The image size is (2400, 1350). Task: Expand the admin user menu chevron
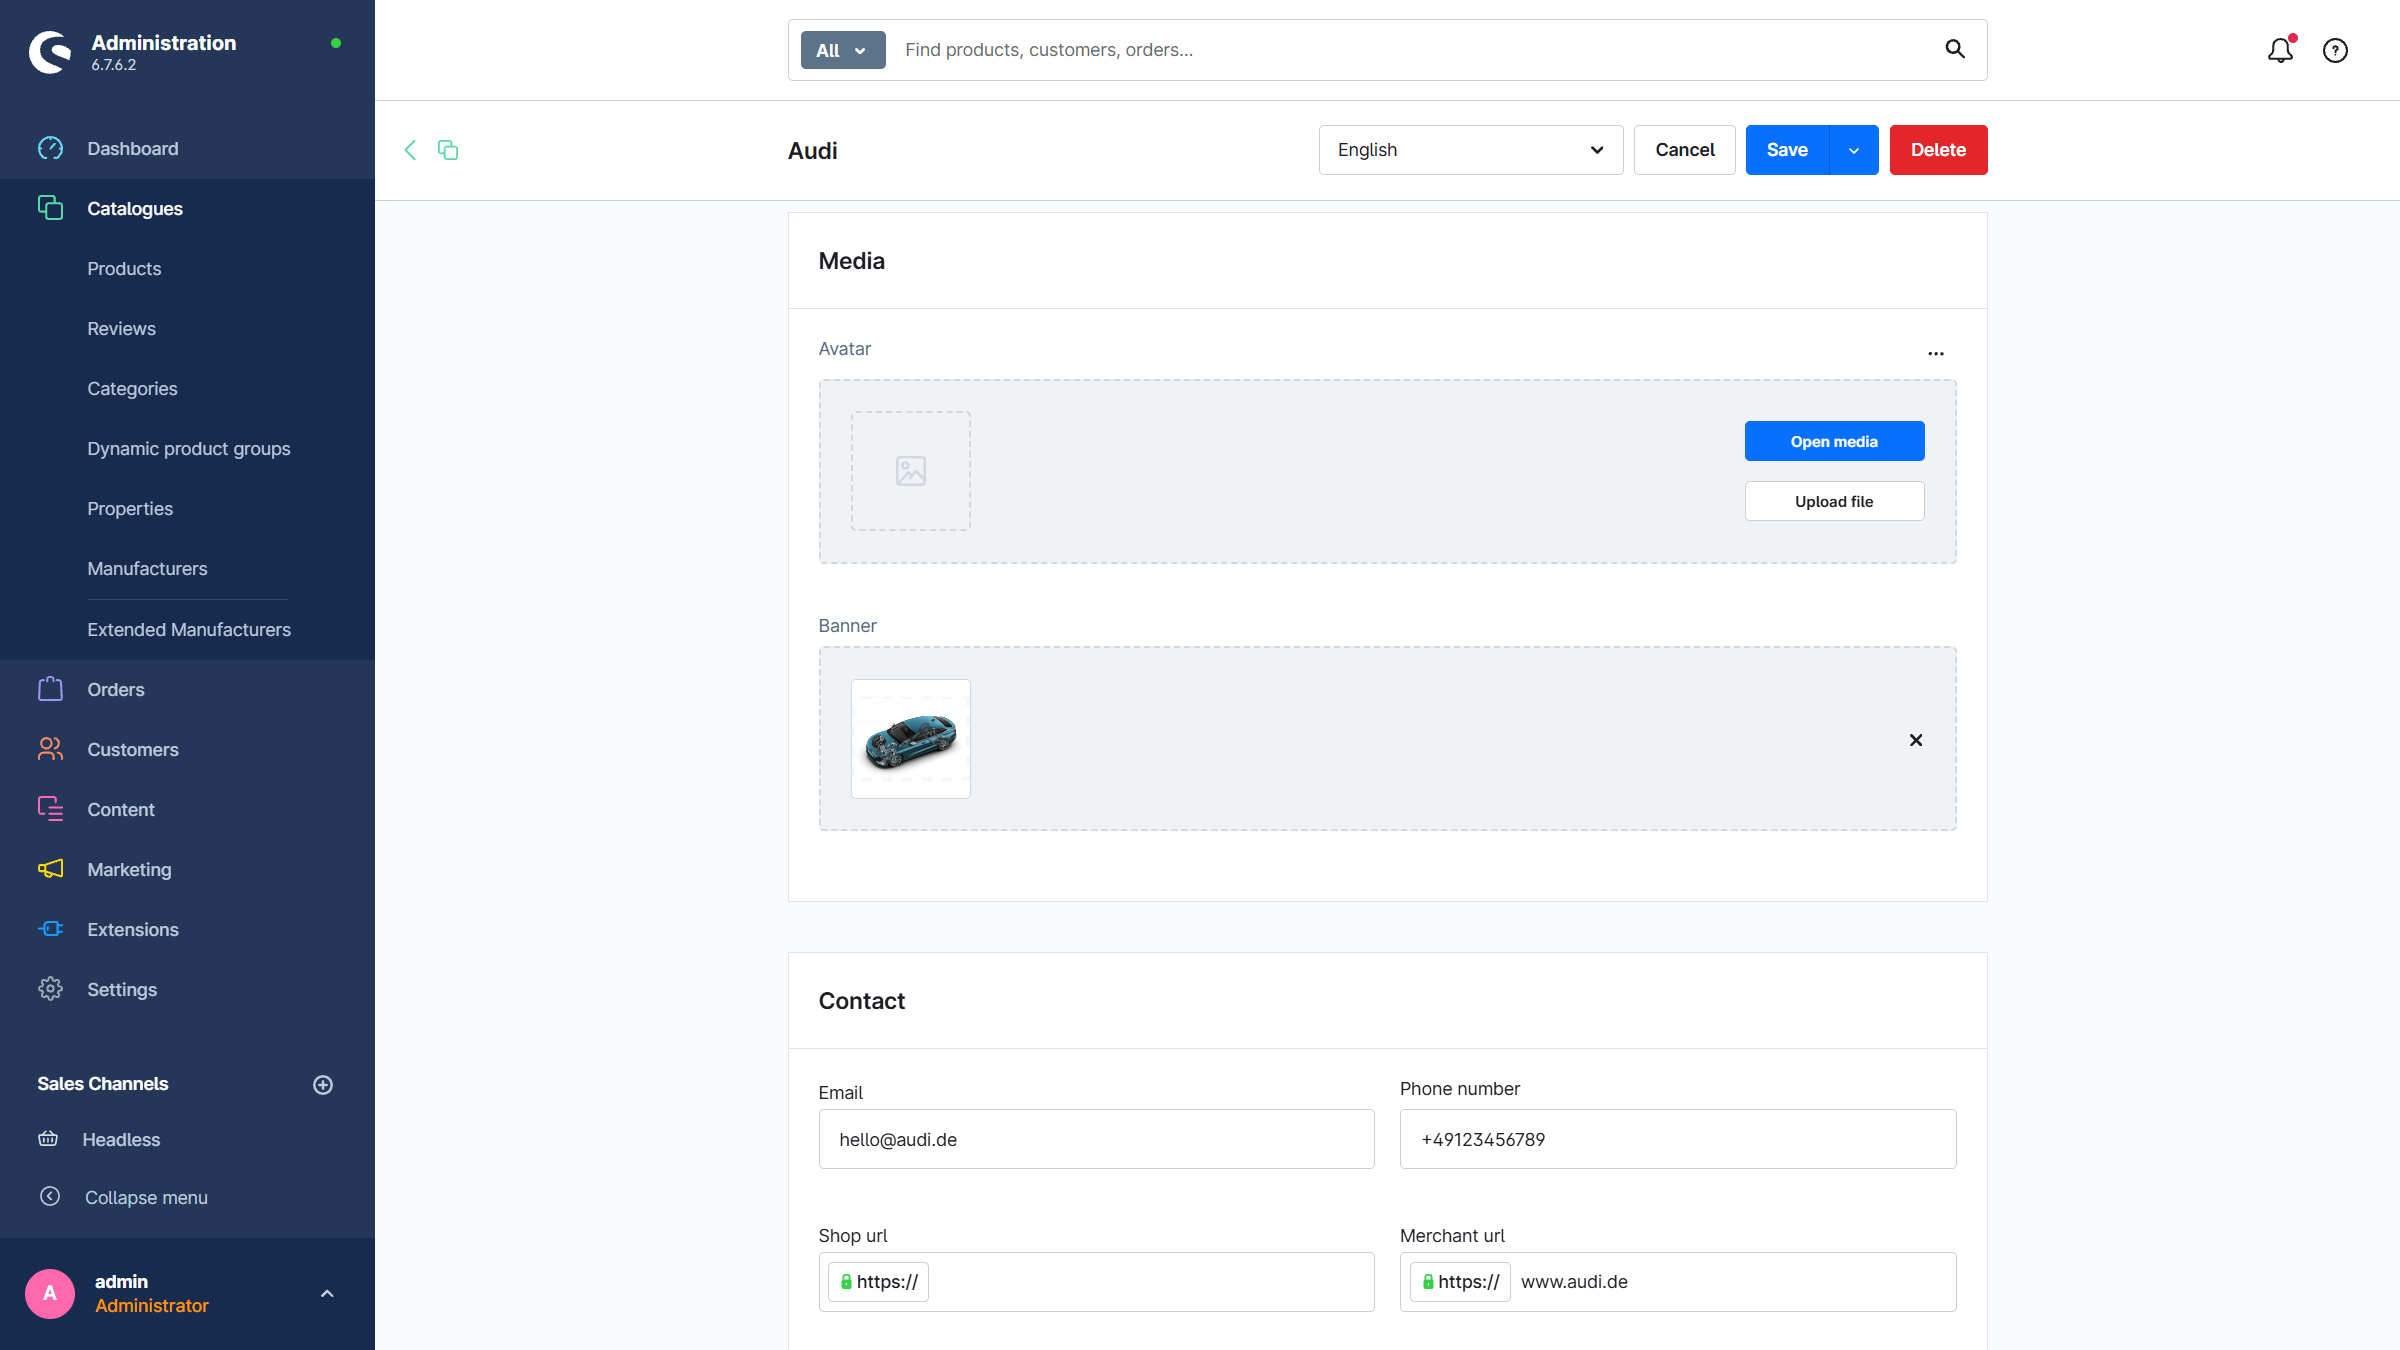coord(327,1294)
